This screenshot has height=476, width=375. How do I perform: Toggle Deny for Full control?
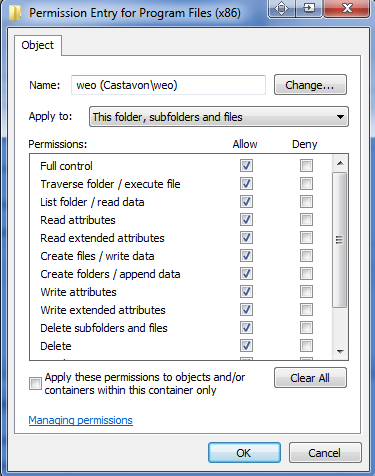(x=306, y=166)
